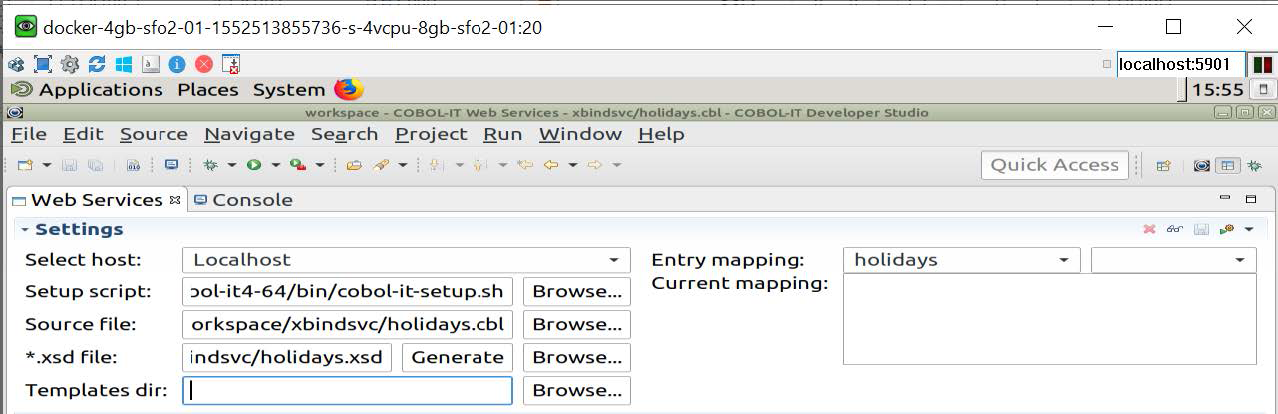
Task: Click the Templates dir input field
Action: (347, 390)
